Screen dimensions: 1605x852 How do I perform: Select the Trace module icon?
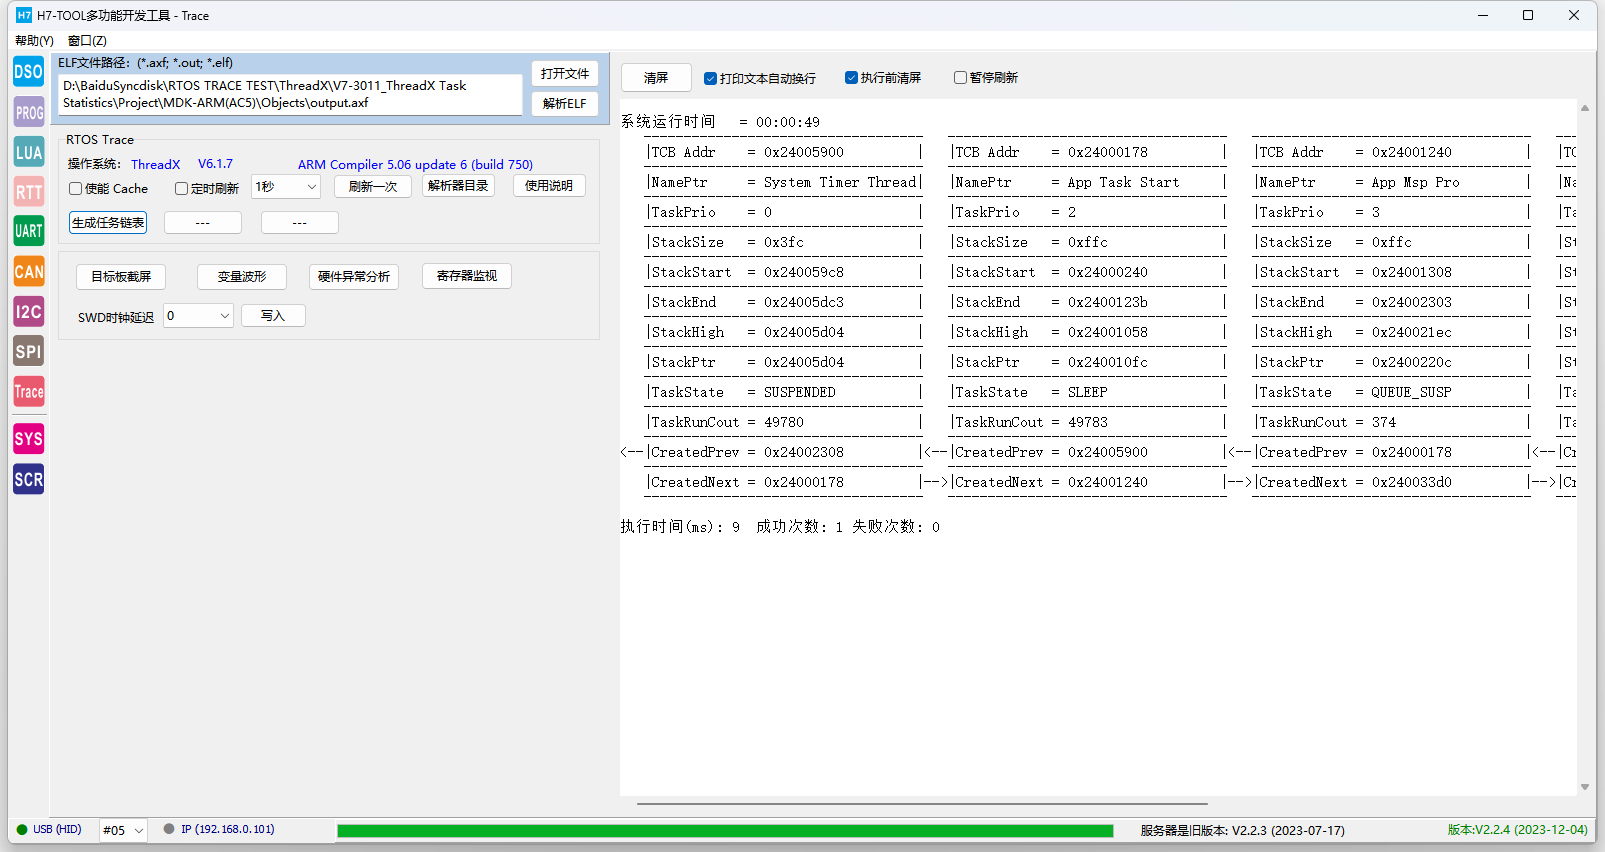(28, 391)
